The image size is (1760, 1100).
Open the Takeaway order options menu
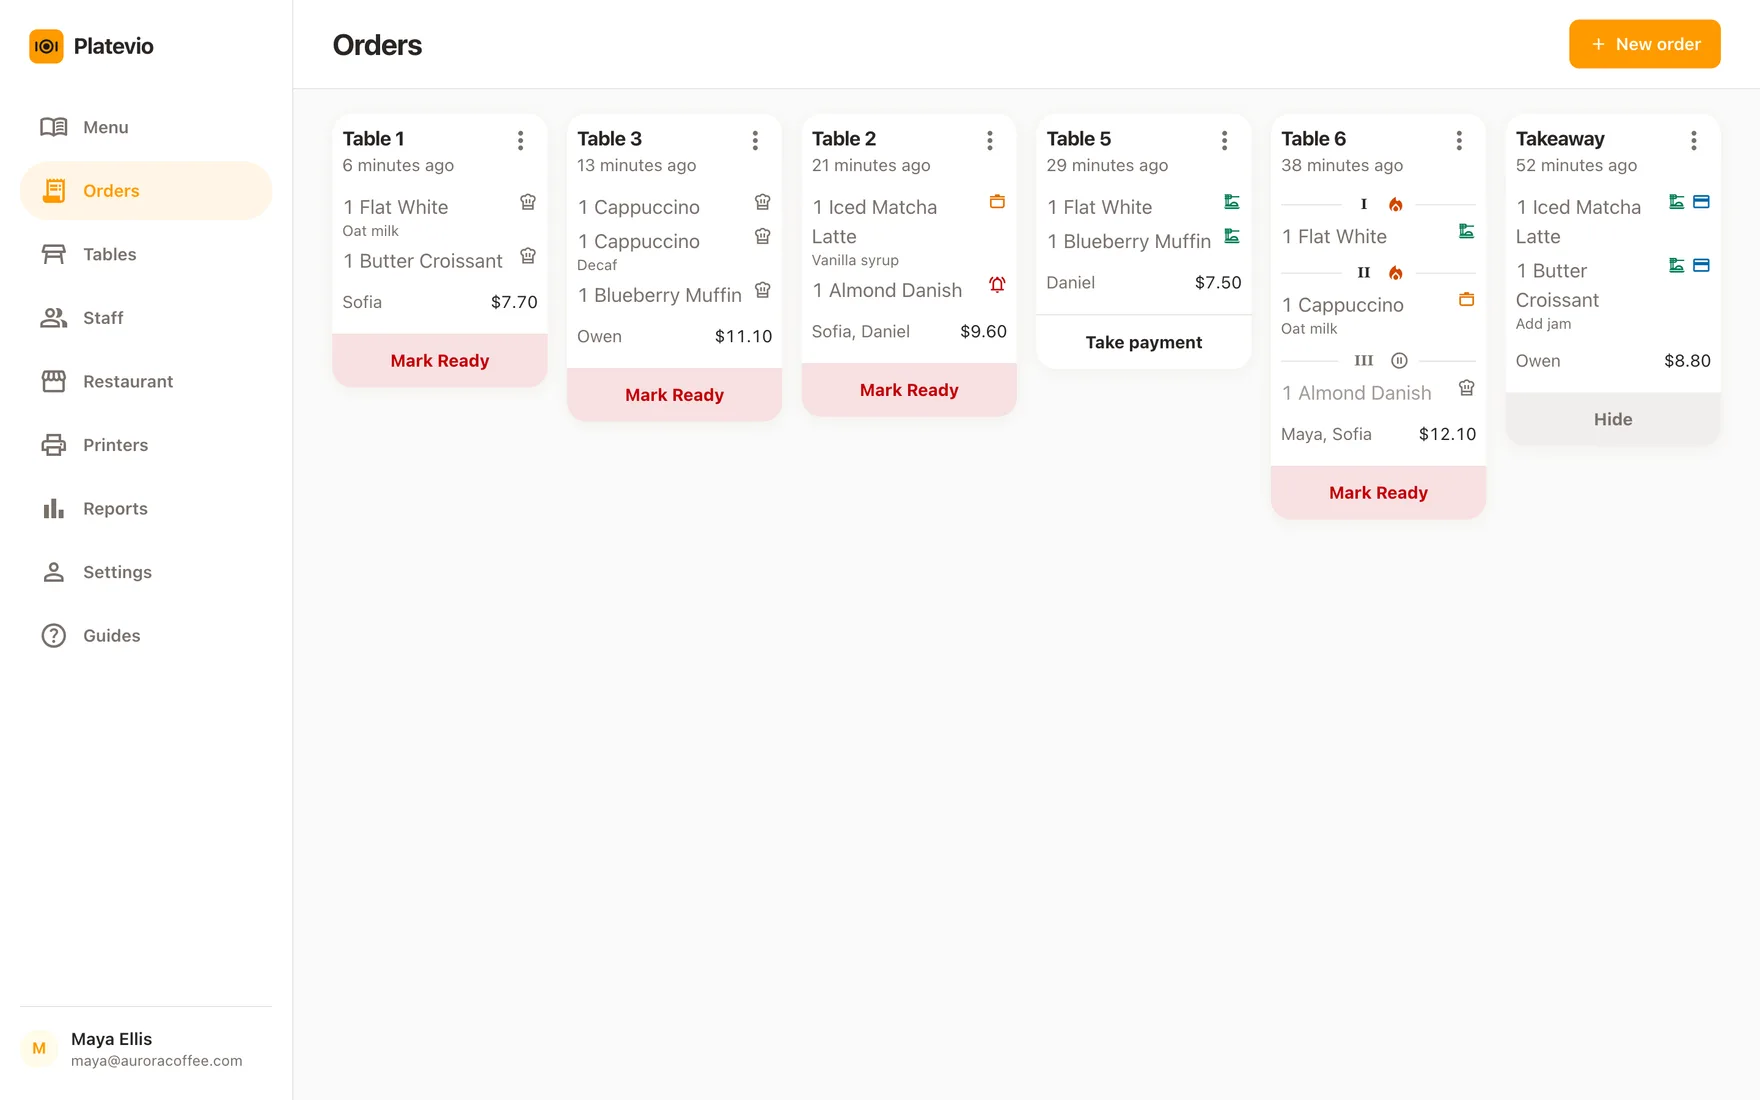point(1694,141)
